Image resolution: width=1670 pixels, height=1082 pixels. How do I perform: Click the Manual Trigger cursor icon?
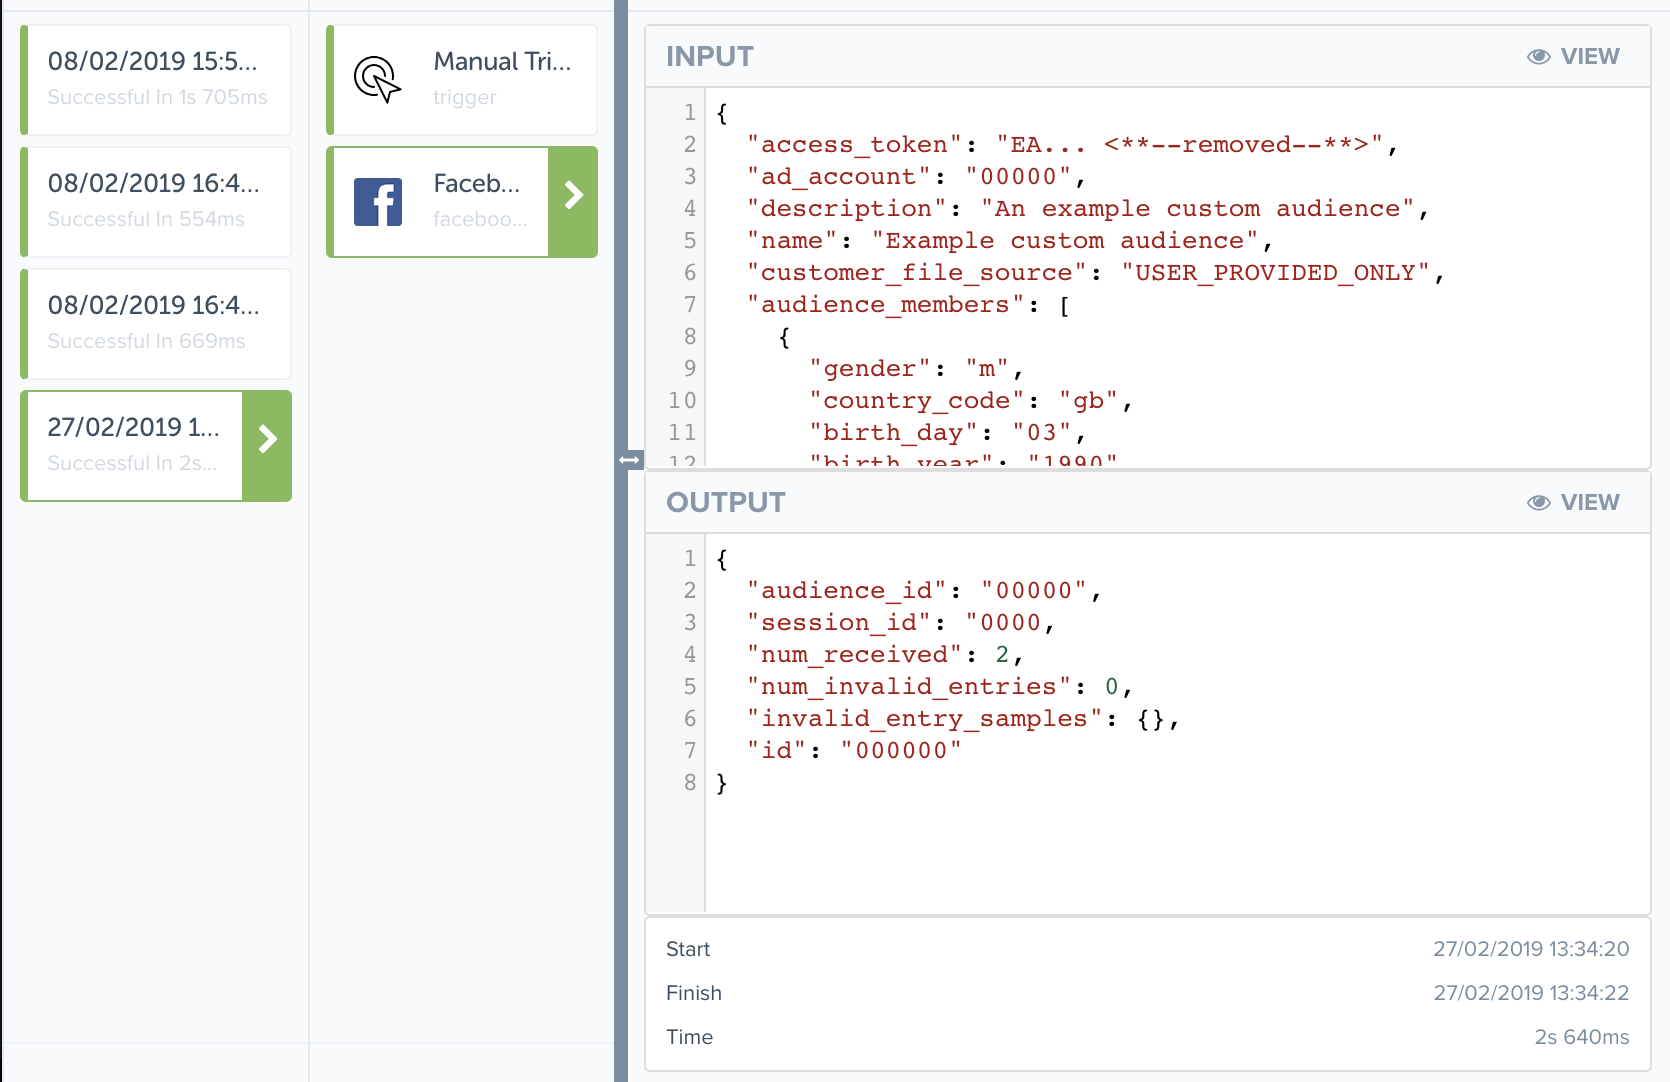[x=377, y=80]
